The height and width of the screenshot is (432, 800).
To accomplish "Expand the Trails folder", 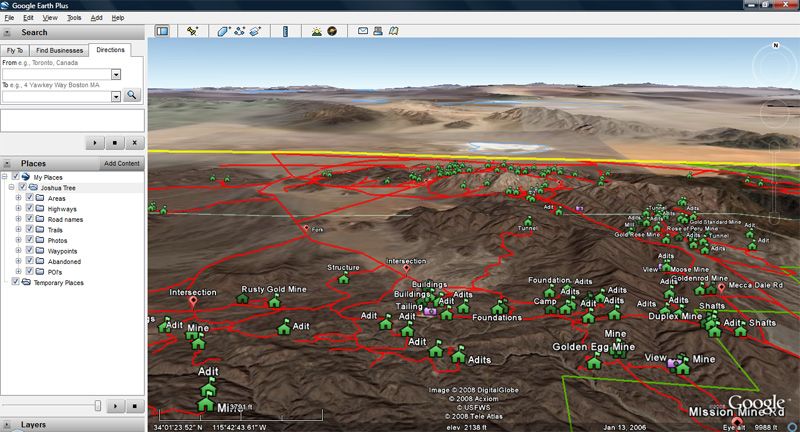I will click(x=18, y=230).
